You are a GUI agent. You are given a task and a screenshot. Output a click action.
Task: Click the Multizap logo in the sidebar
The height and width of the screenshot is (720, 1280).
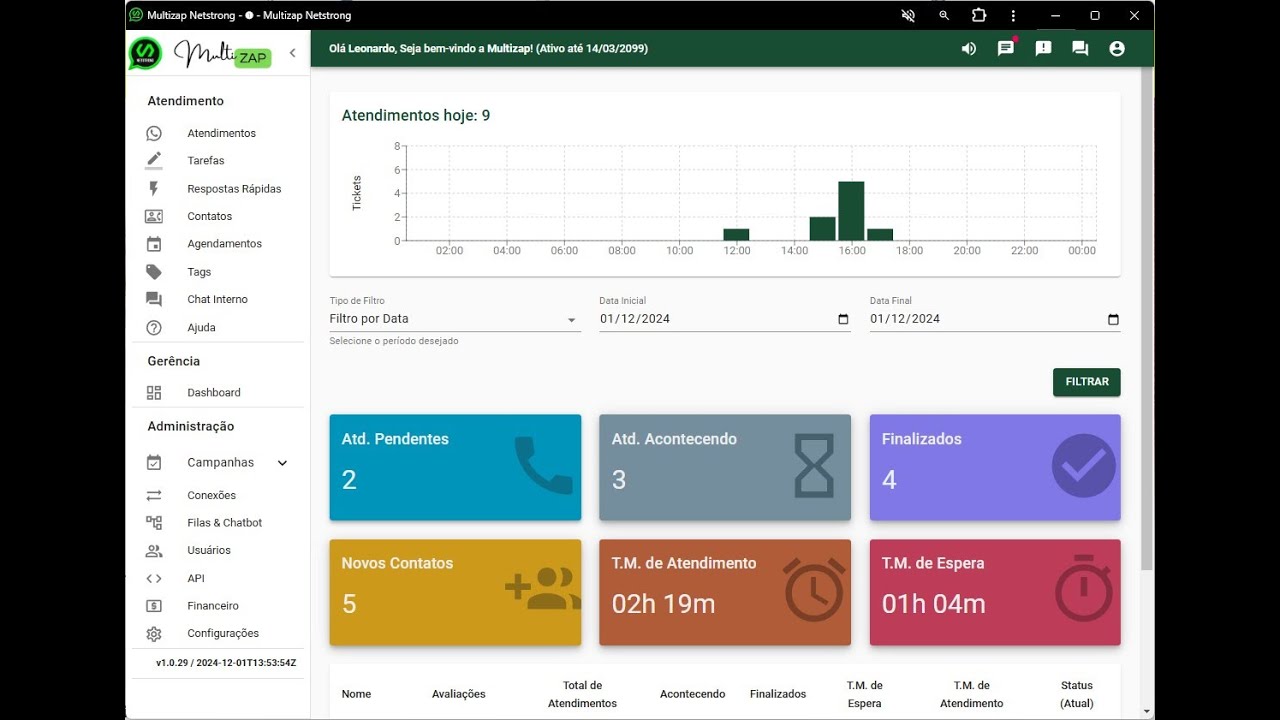(200, 53)
